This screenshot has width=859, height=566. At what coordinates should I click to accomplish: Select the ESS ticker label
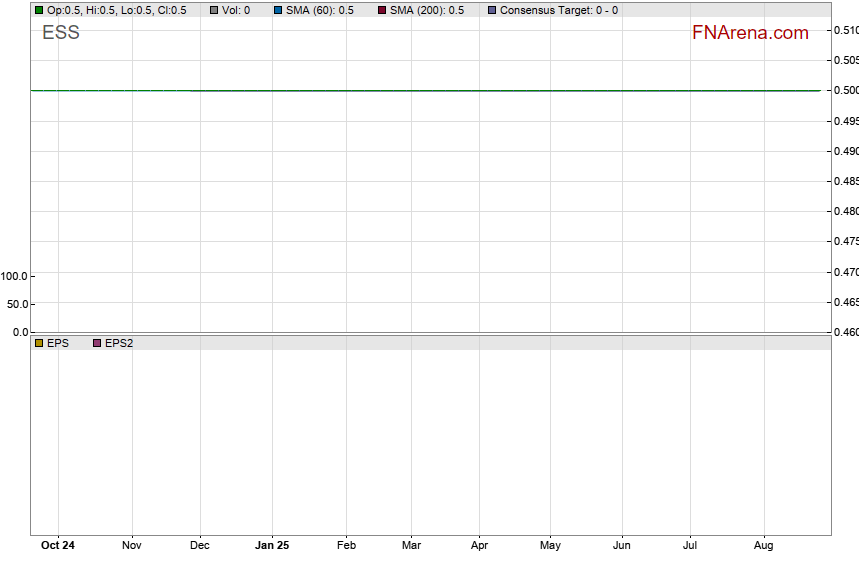pyautogui.click(x=61, y=33)
